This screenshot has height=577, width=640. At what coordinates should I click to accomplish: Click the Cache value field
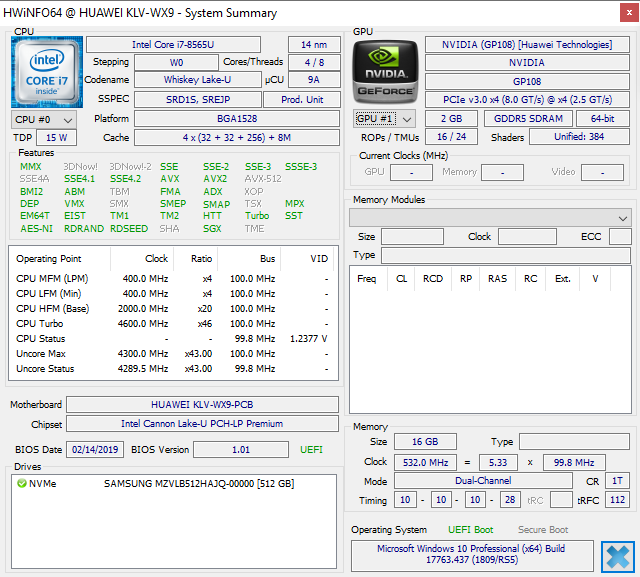237,138
